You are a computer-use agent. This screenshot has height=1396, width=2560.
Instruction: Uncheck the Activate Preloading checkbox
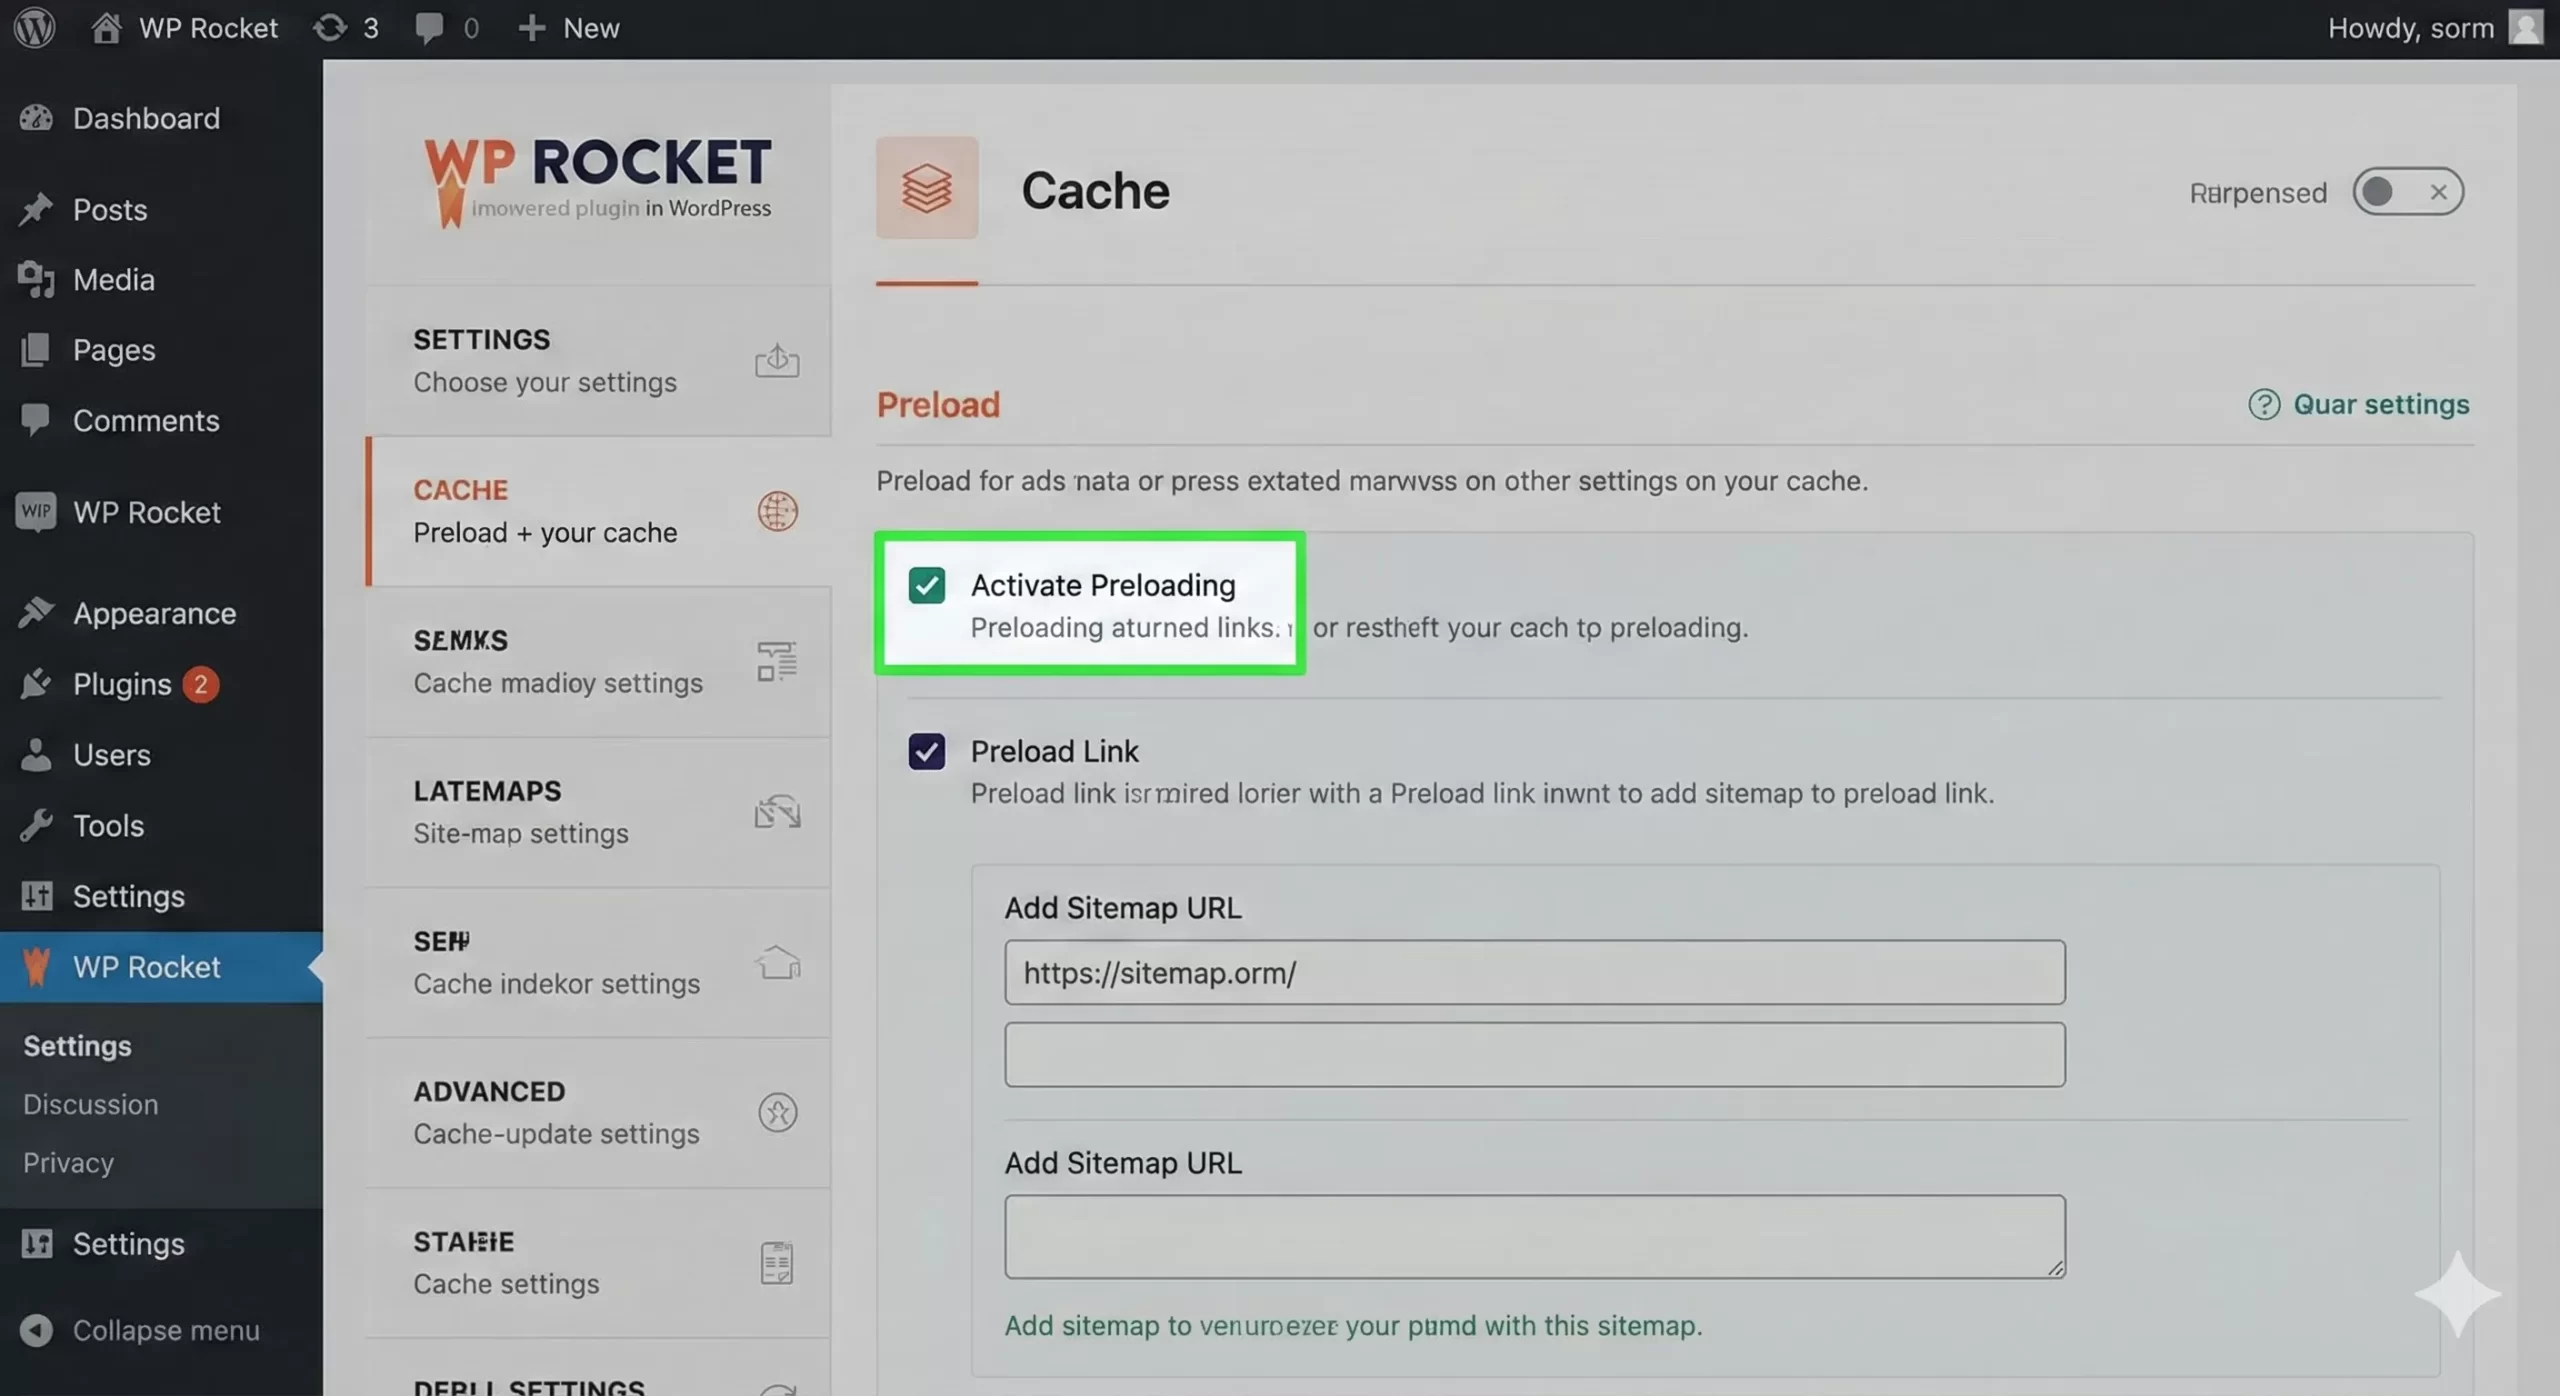point(925,585)
